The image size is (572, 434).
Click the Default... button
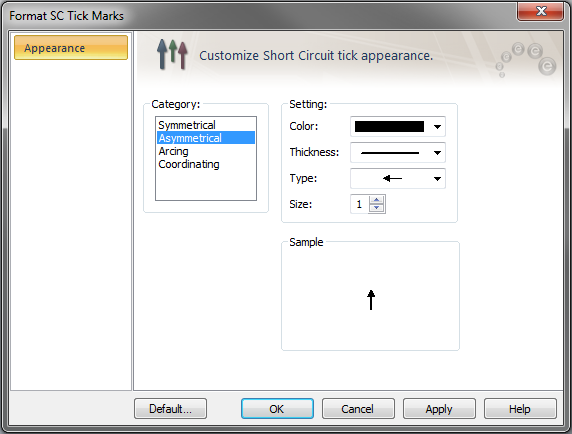[170, 408]
